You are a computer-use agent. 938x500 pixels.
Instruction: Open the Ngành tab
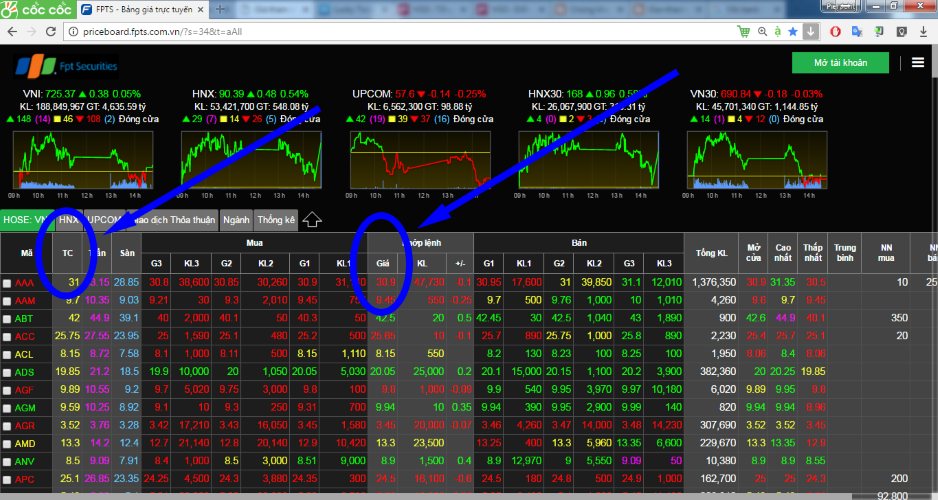(x=236, y=219)
